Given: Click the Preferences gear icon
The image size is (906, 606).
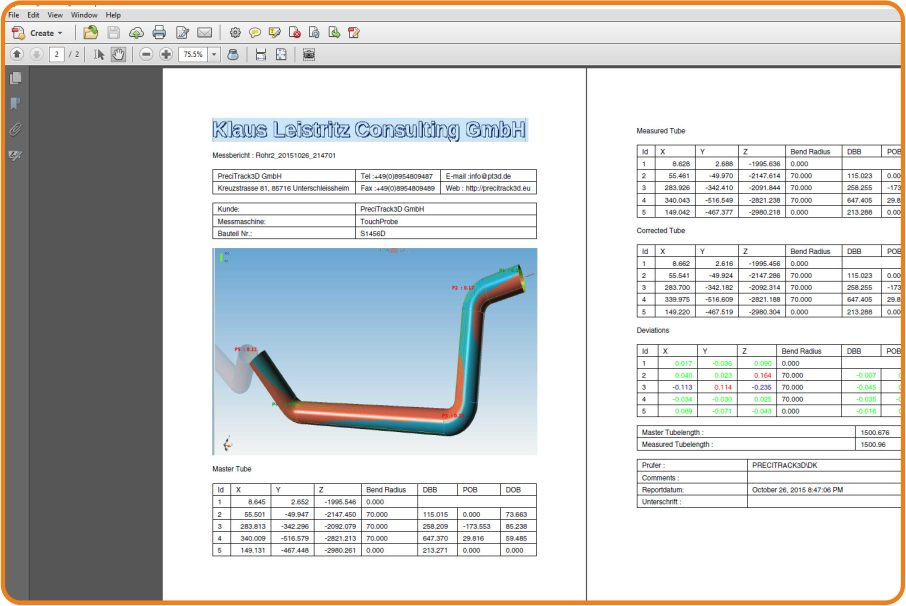Looking at the screenshot, I should [236, 33].
